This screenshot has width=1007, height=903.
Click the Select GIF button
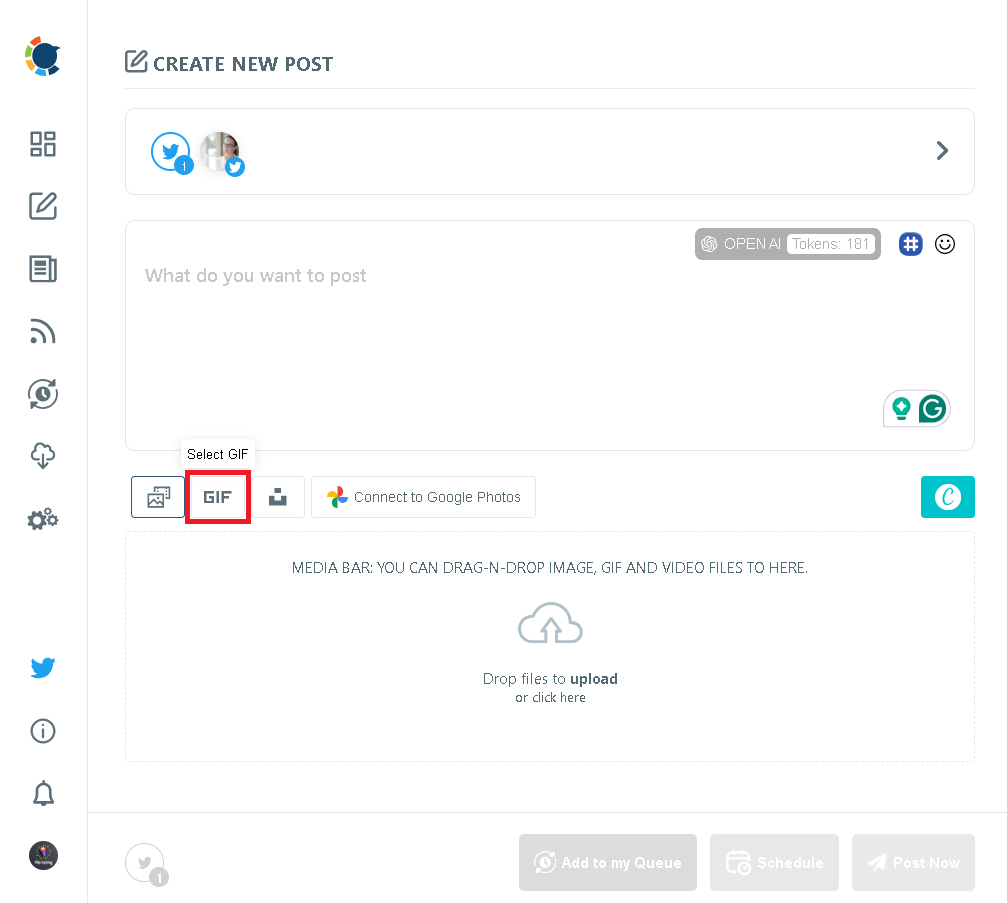pos(217,497)
